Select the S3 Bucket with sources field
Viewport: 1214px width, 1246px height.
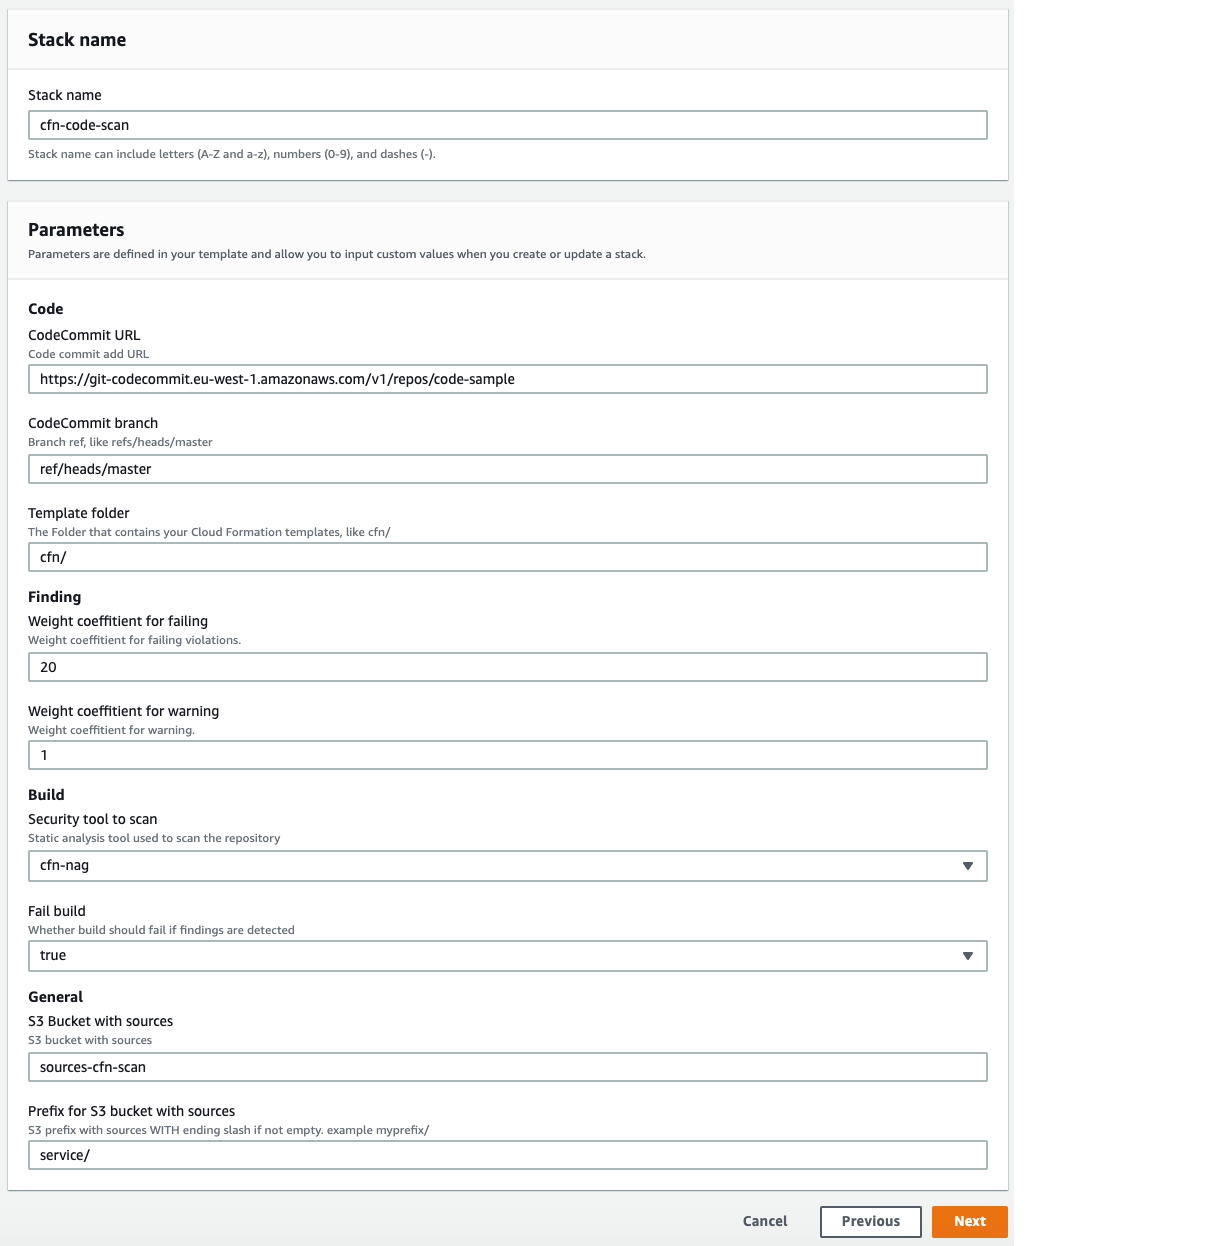pos(507,1067)
